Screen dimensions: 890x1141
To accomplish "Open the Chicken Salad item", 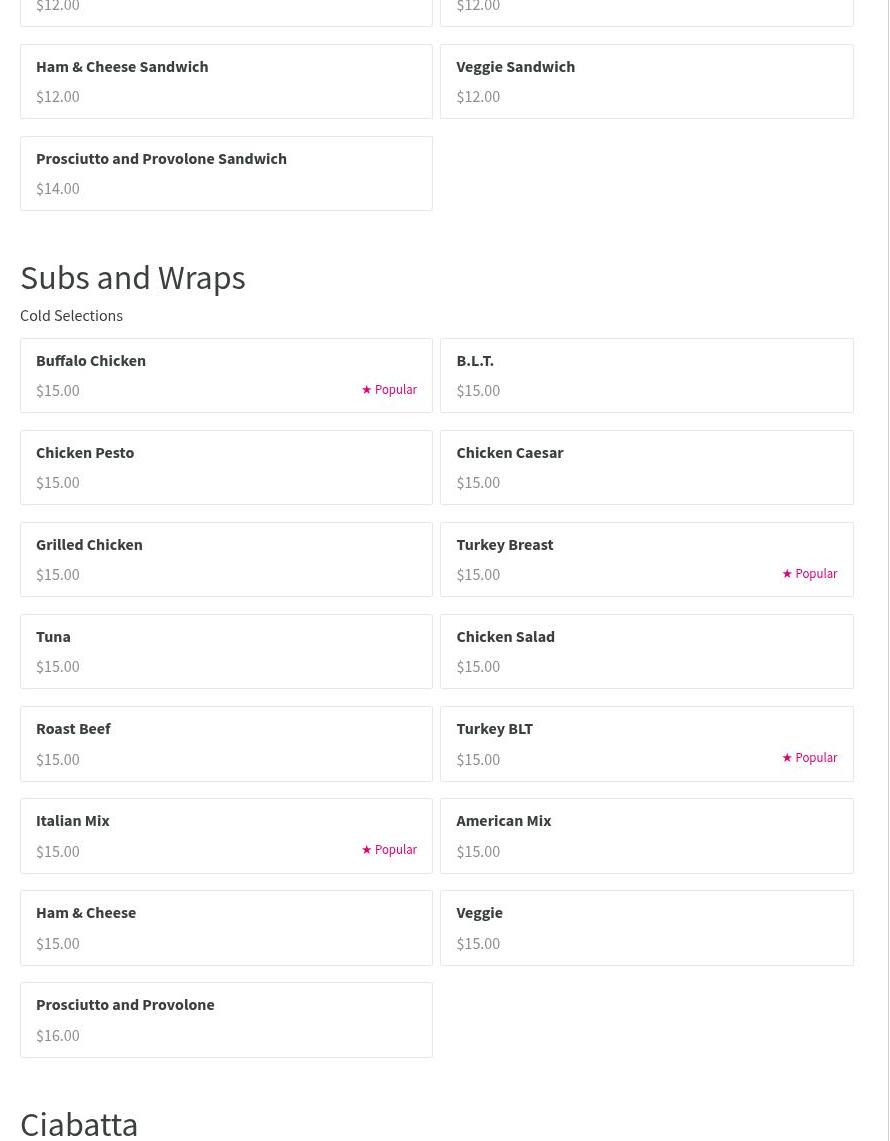I will point(646,651).
